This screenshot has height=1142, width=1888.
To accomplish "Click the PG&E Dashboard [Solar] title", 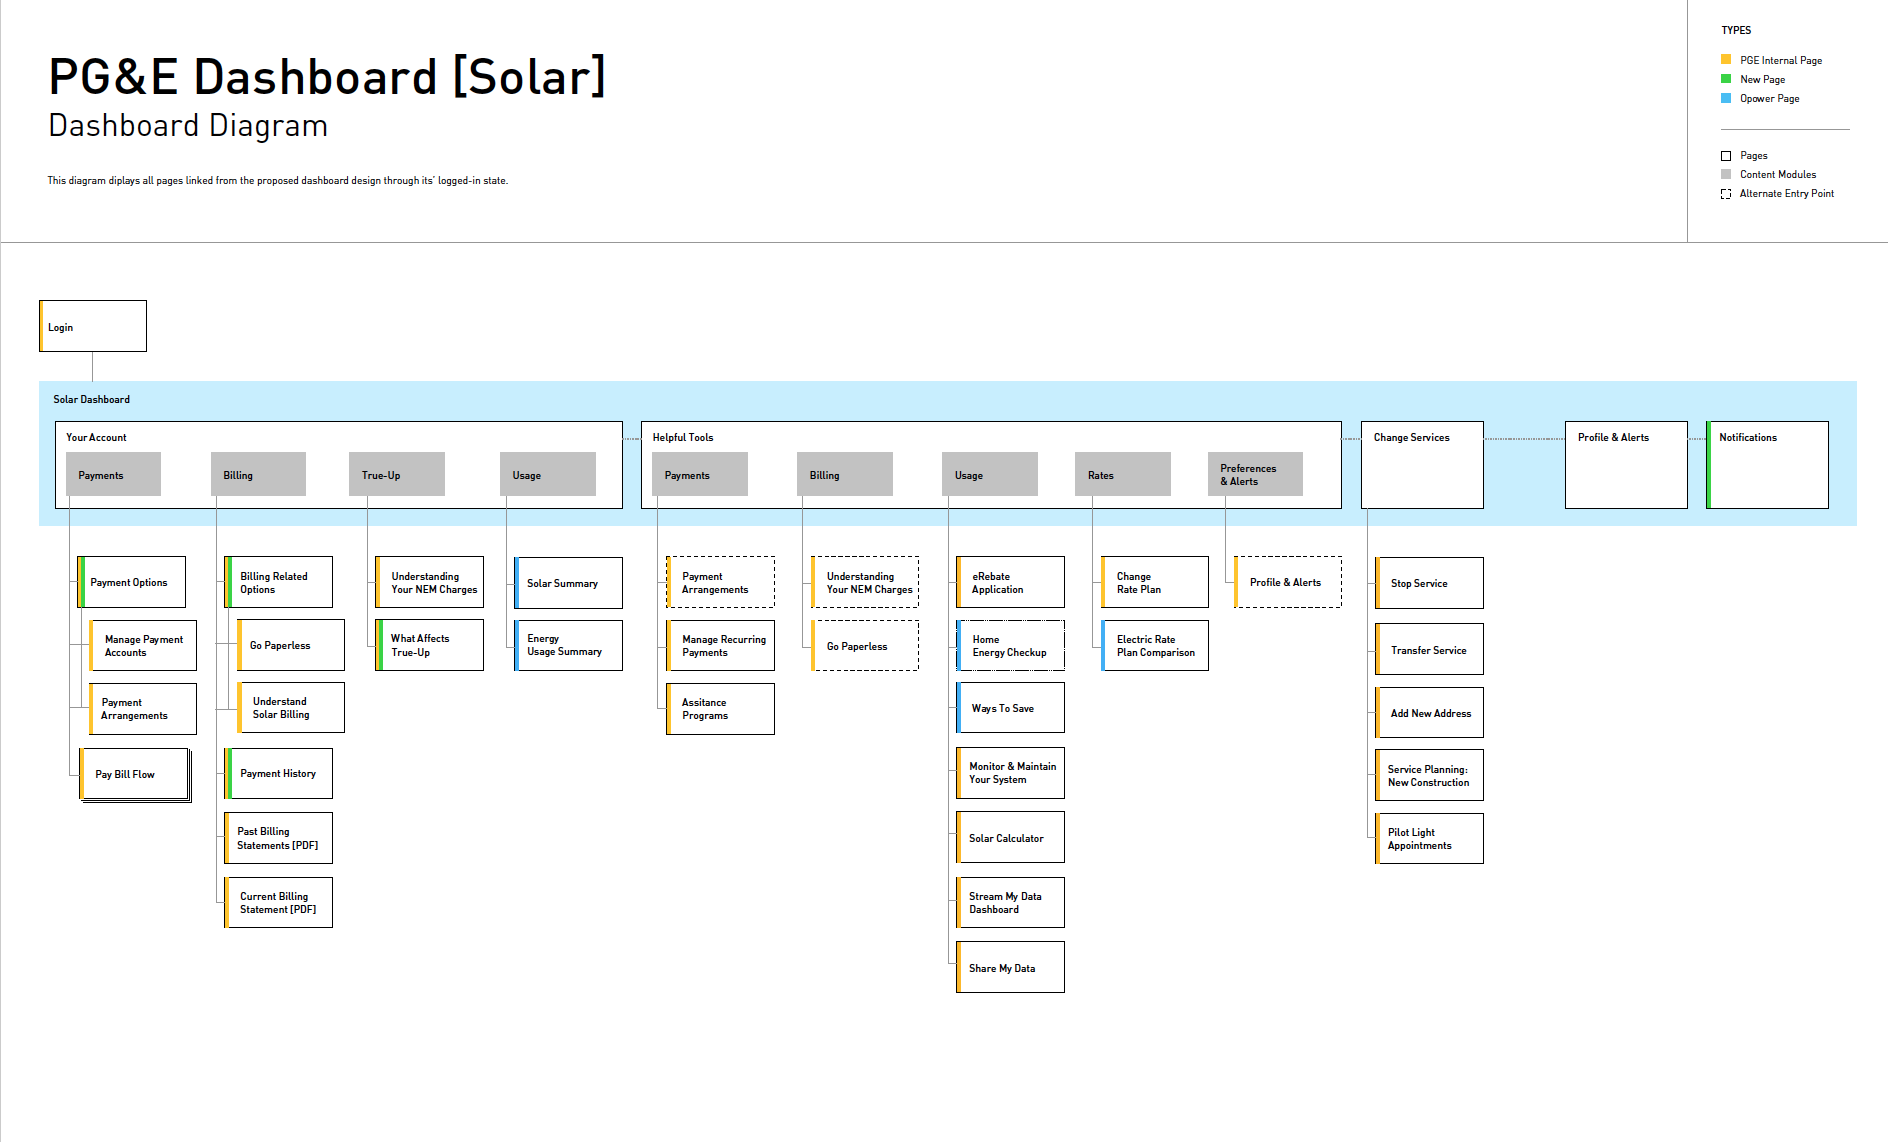I will (327, 76).
